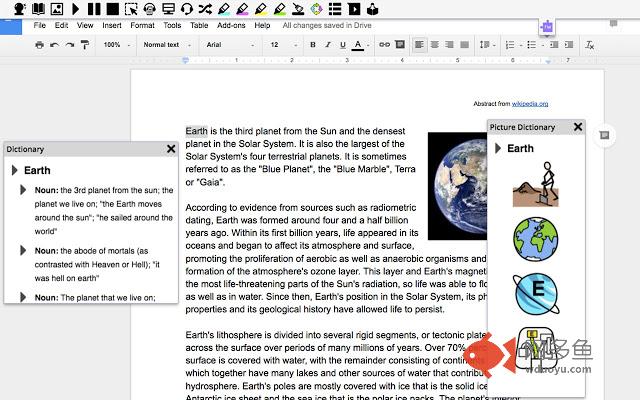Click the add comment button beside page
The height and width of the screenshot is (400, 640).
pos(604,135)
